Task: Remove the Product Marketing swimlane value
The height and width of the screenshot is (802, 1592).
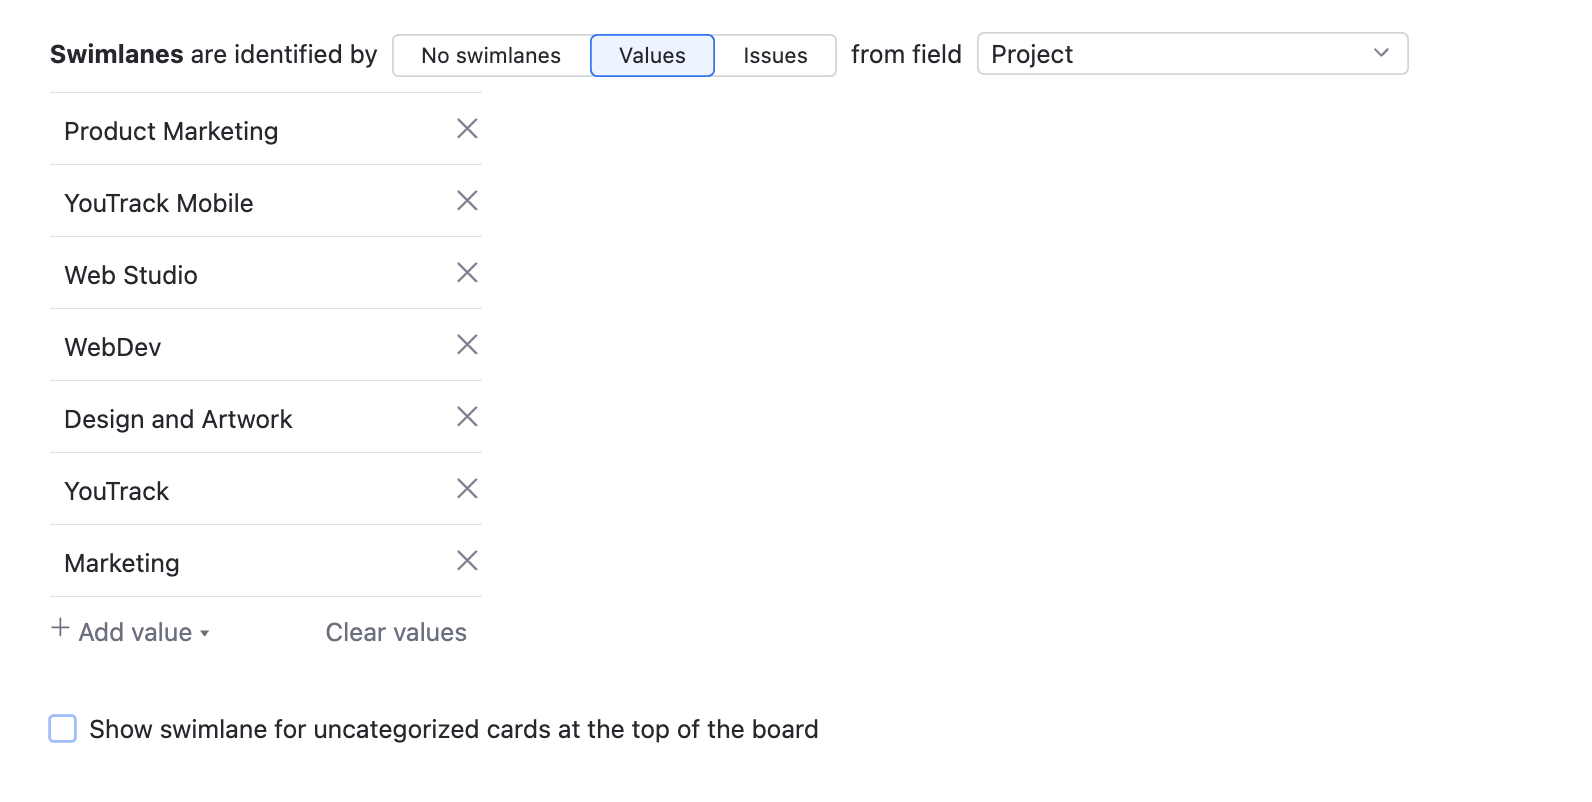Action: [467, 129]
